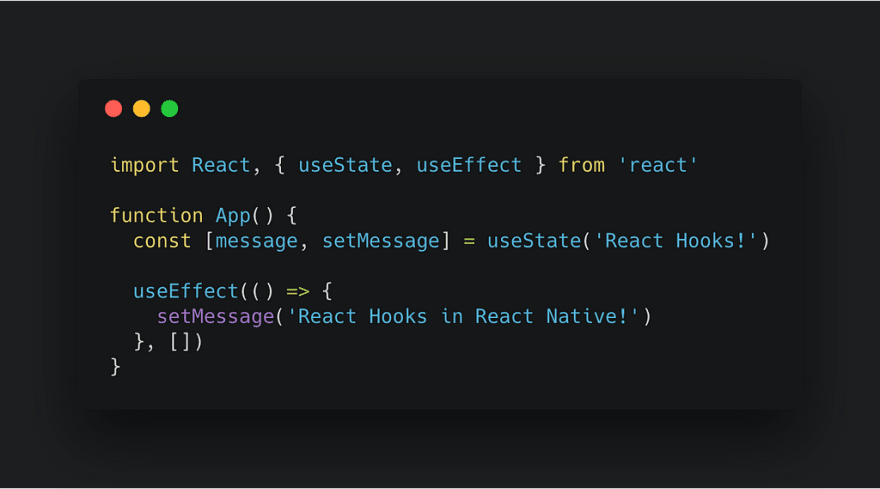Click the 'useEffect' call on its own line

[186, 291]
